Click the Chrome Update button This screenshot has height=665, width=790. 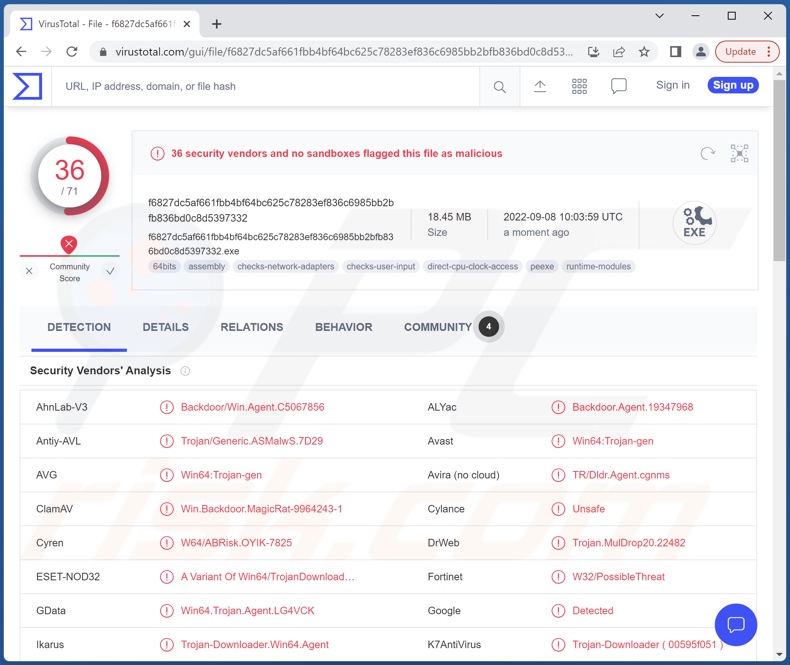click(747, 51)
